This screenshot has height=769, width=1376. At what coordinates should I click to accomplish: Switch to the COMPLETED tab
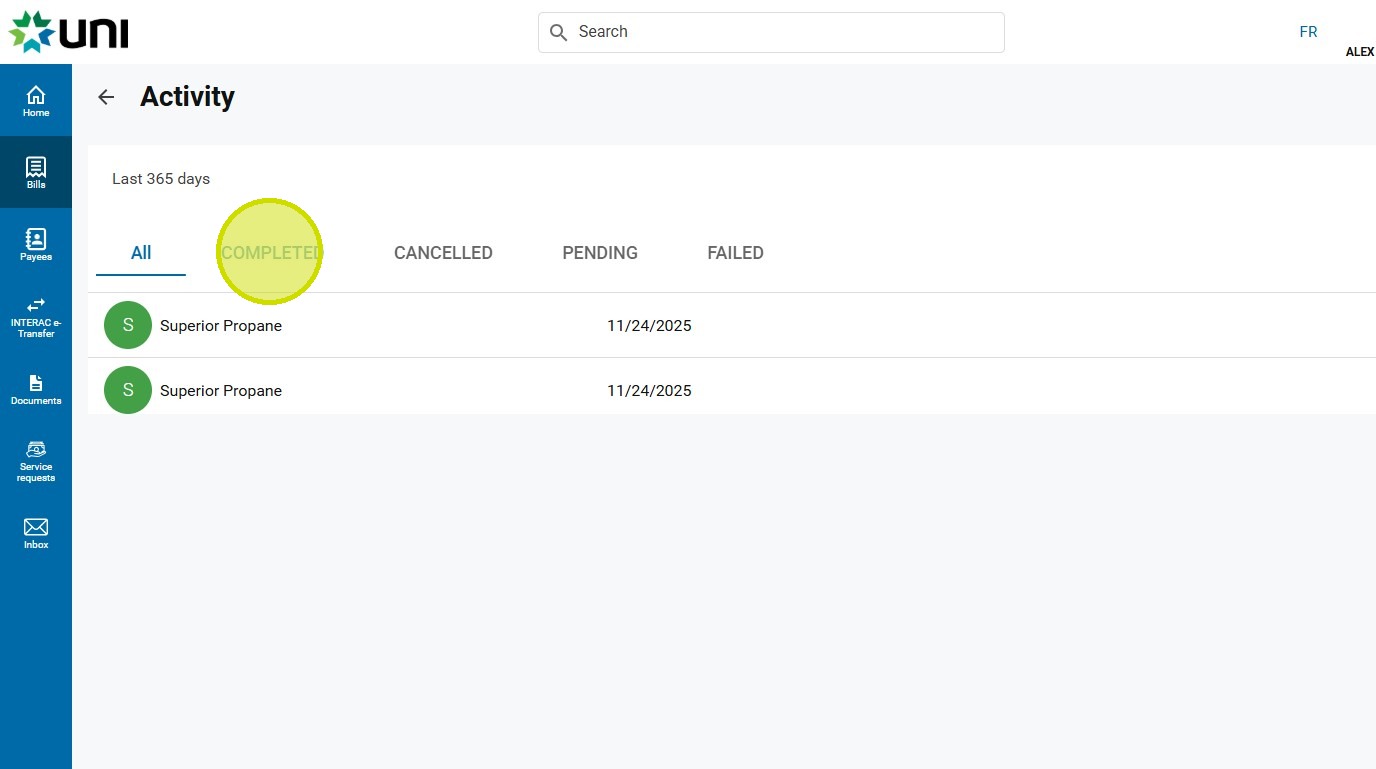point(271,253)
